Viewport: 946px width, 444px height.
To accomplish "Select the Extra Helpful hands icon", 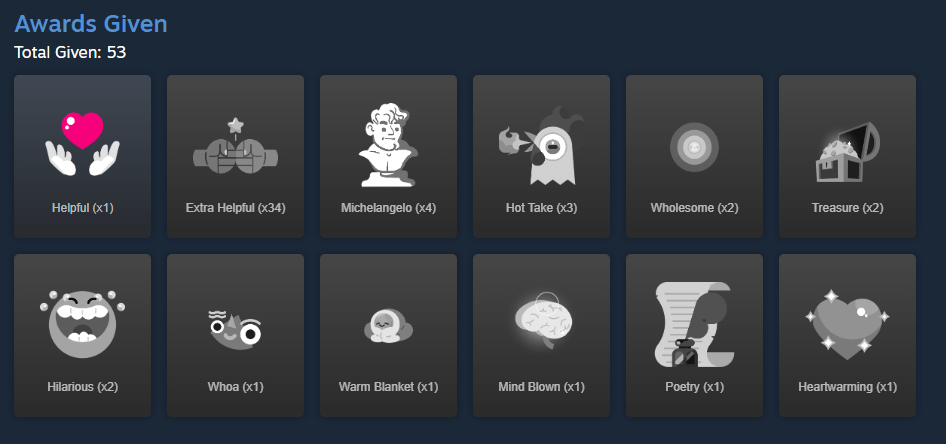I will [235, 146].
